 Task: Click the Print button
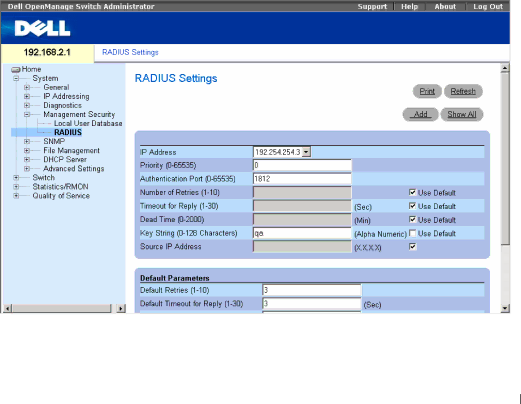pyautogui.click(x=427, y=91)
